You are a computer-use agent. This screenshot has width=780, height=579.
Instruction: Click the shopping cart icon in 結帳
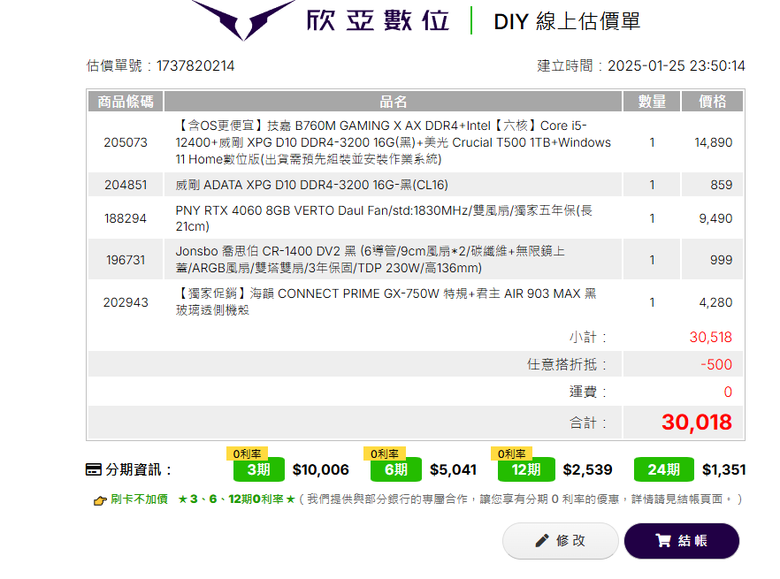[663, 541]
